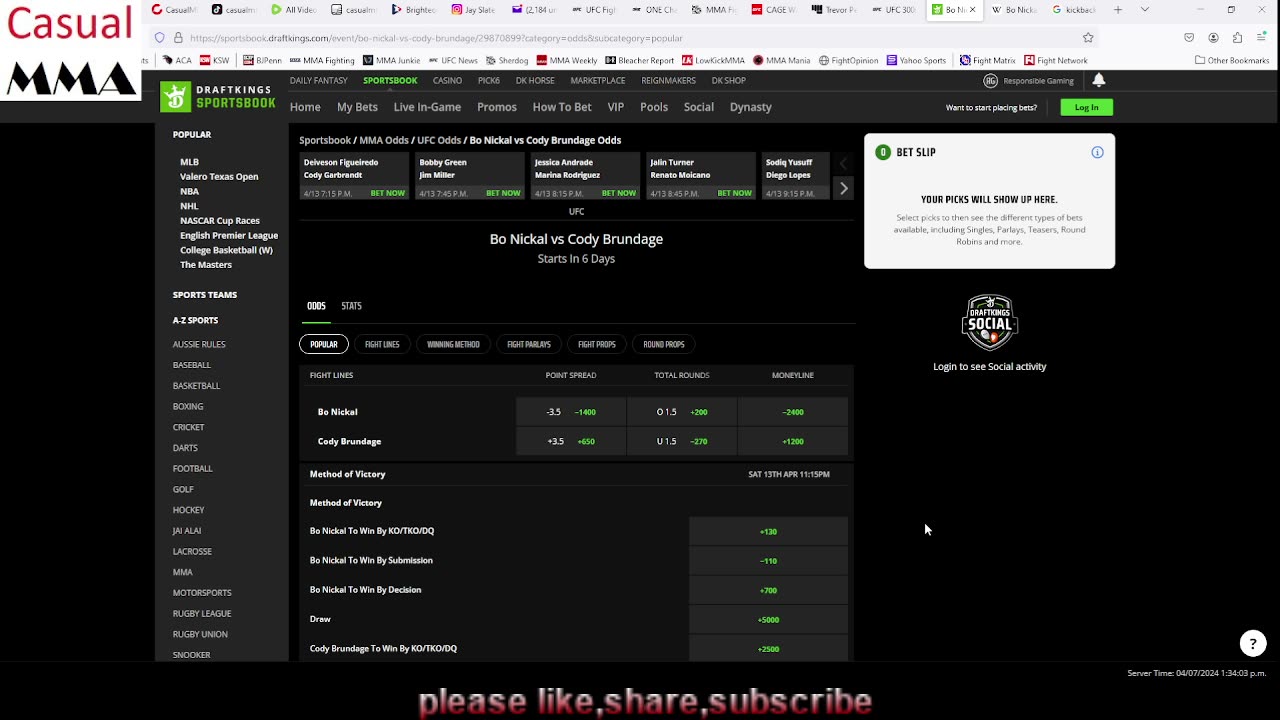Select Bo Nickal -2400 moneyline
The width and height of the screenshot is (1280, 720).
click(x=793, y=412)
